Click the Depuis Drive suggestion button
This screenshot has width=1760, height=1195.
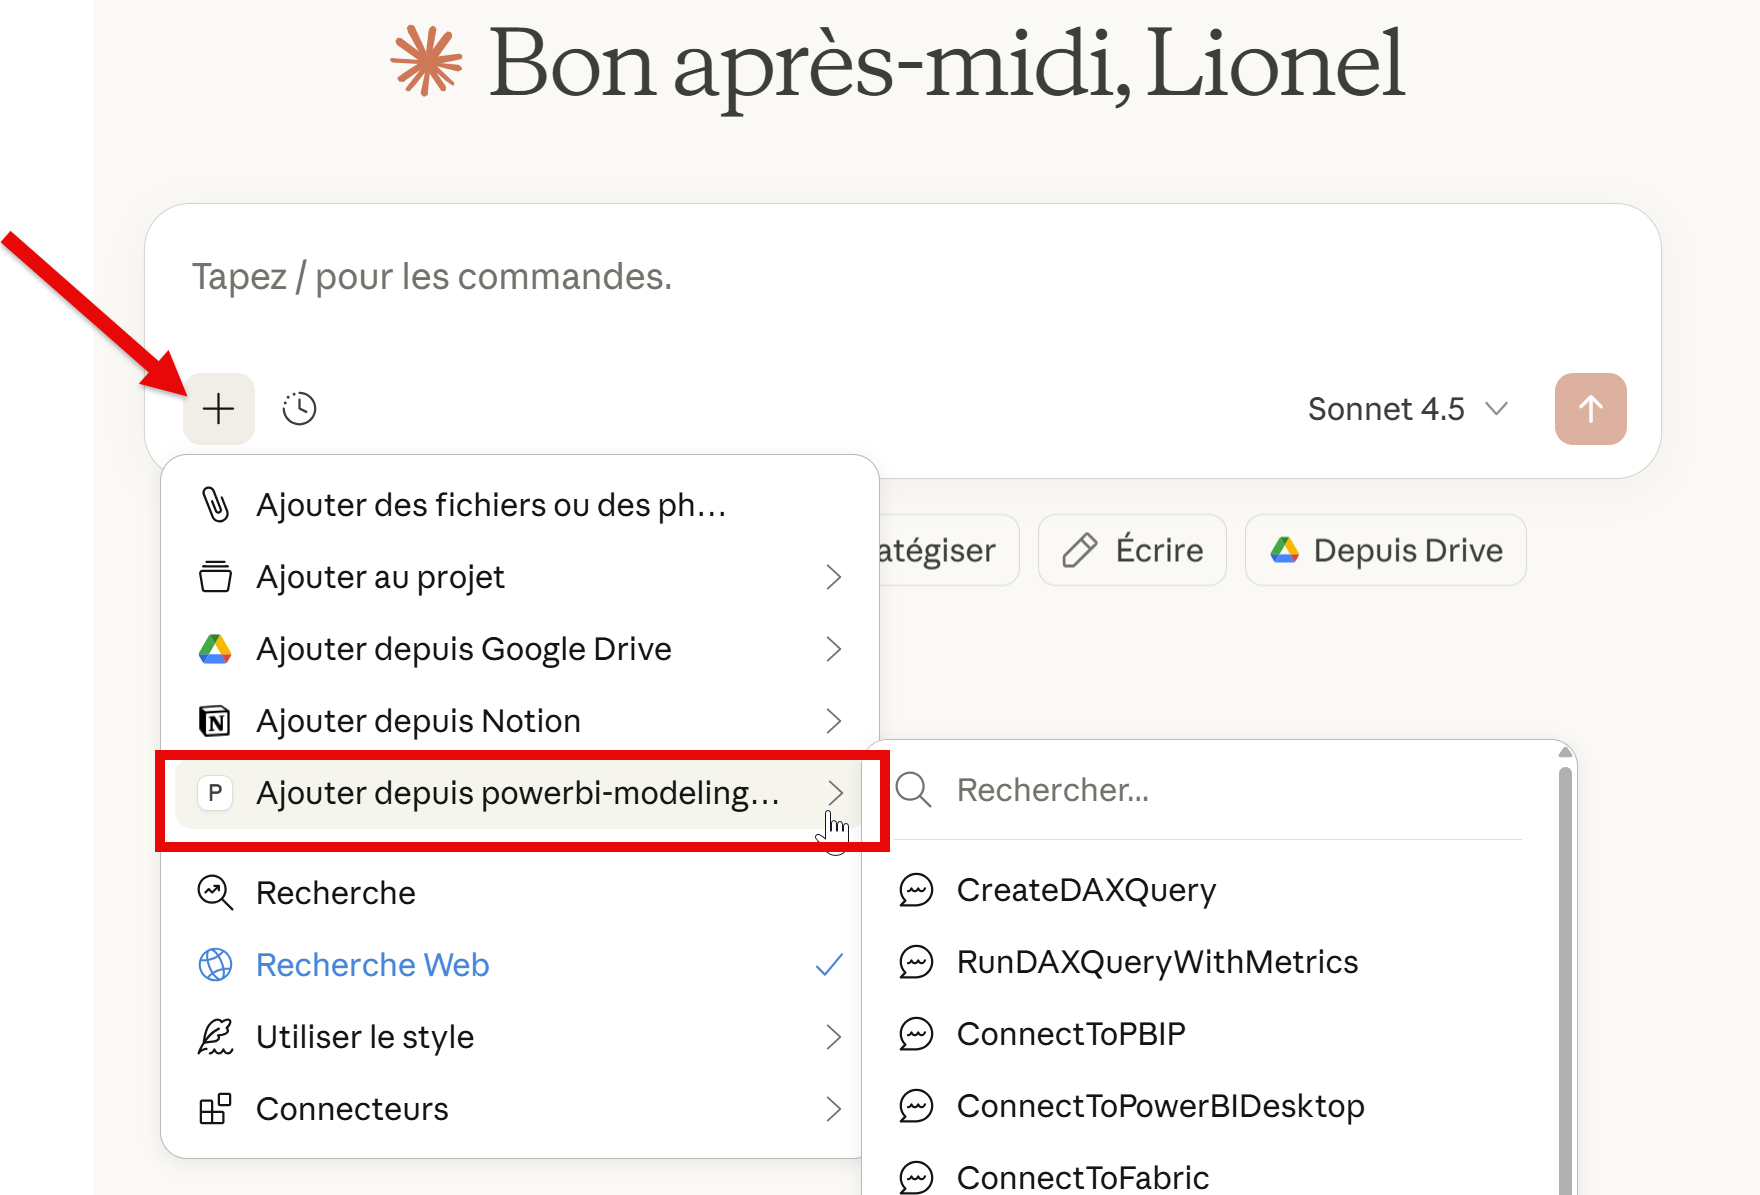click(x=1385, y=550)
